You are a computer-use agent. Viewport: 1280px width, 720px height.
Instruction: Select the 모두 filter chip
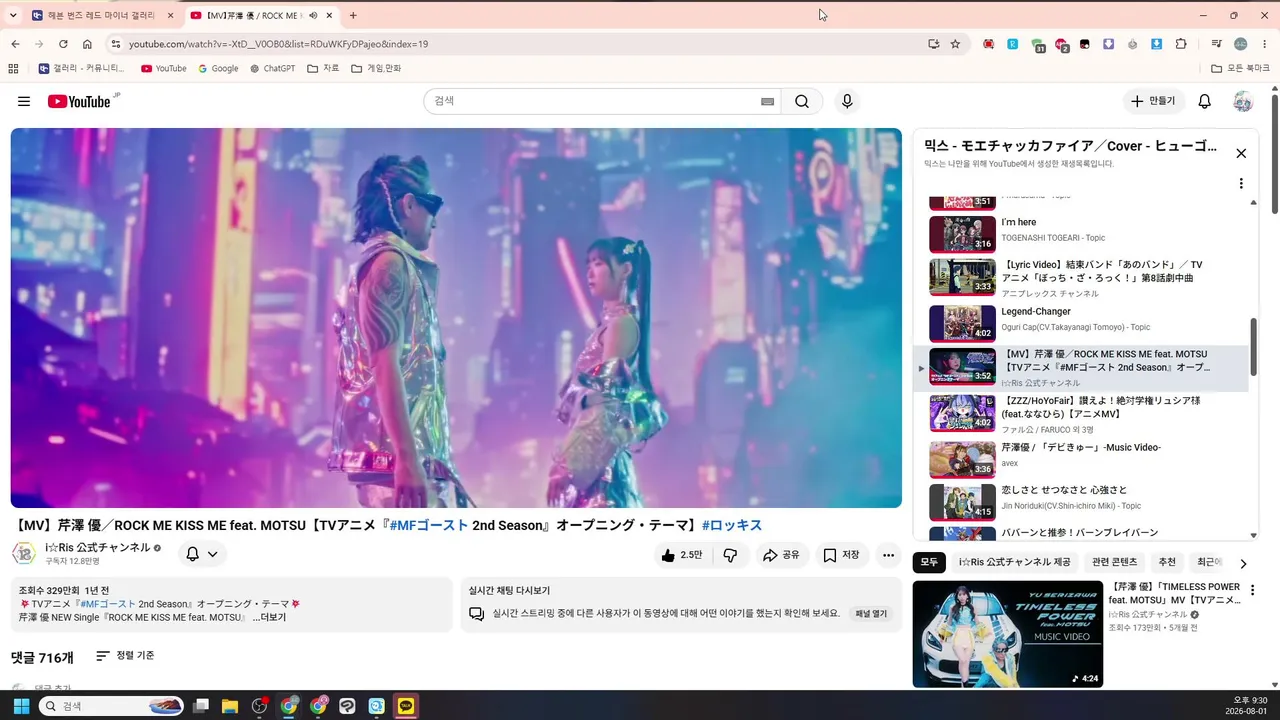(x=930, y=562)
